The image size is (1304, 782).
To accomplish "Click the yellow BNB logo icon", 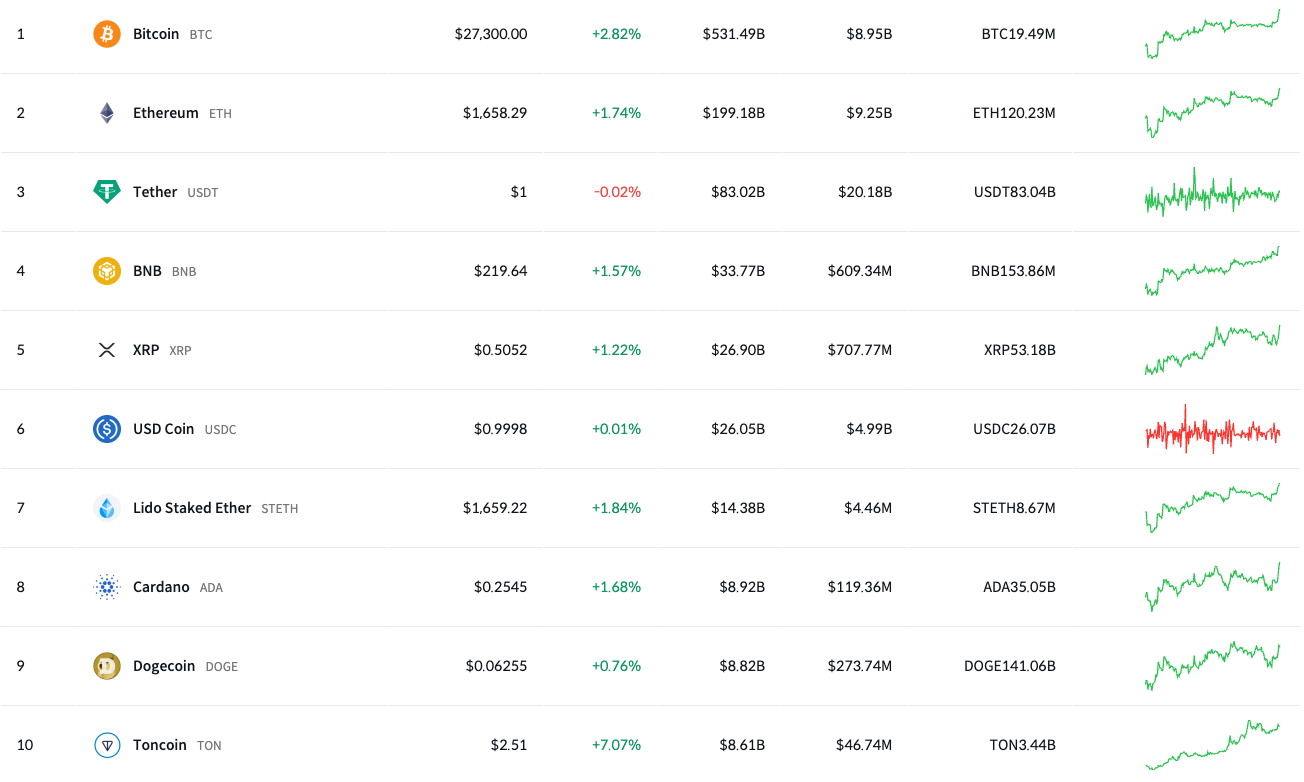I will [x=107, y=271].
